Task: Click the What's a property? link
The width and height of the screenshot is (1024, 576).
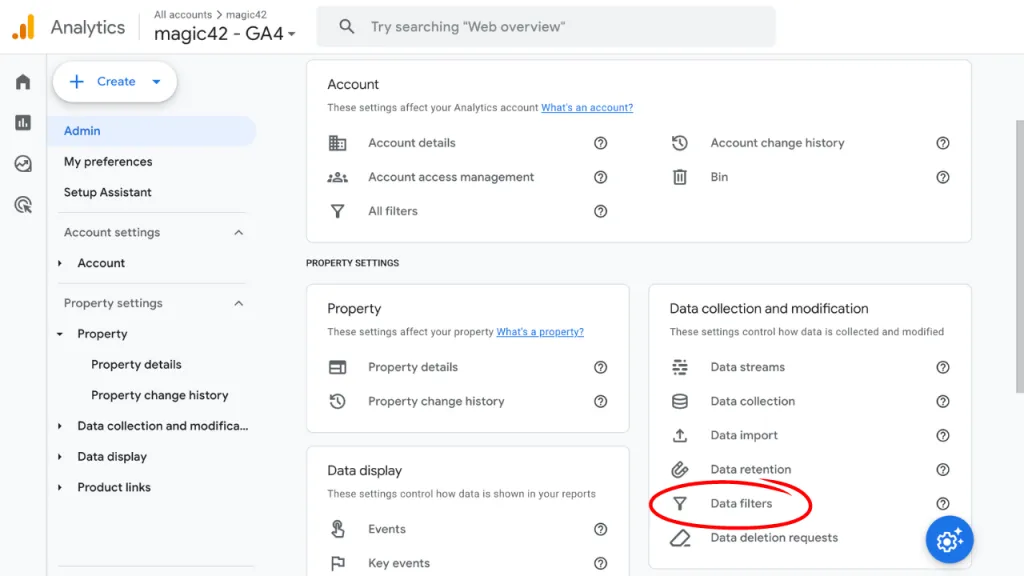Action: pos(540,332)
